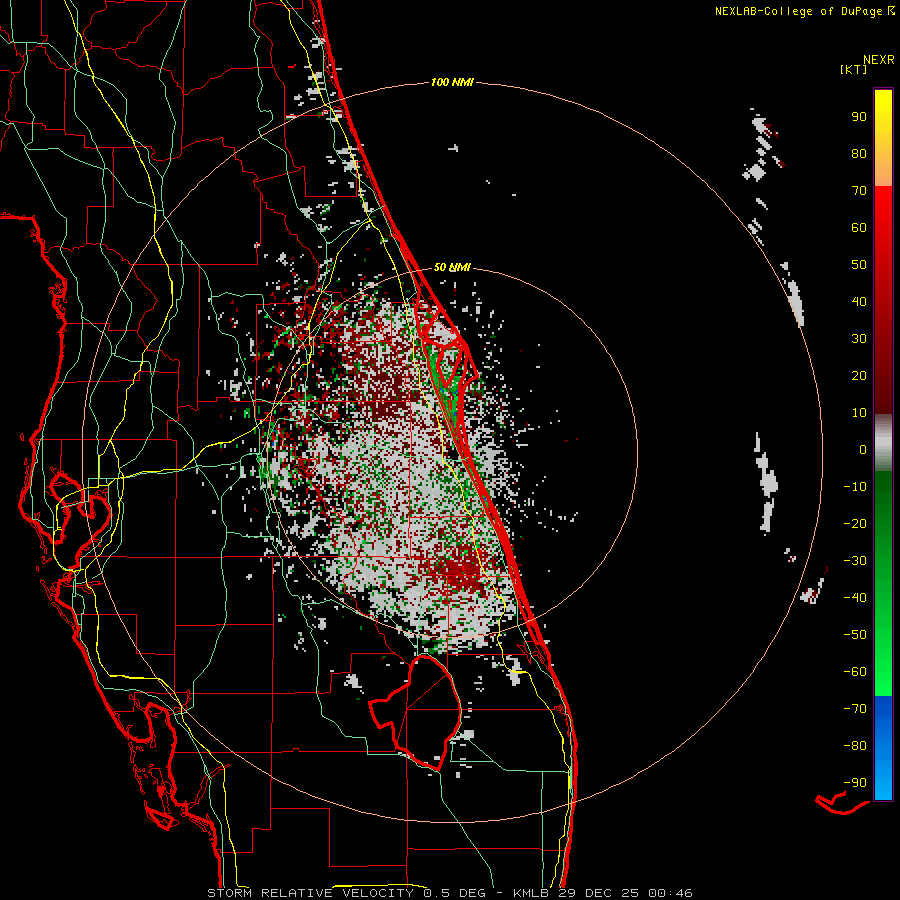Click the 29 DEC 25 date text
Image resolution: width=900 pixels, height=900 pixels.
[599, 893]
